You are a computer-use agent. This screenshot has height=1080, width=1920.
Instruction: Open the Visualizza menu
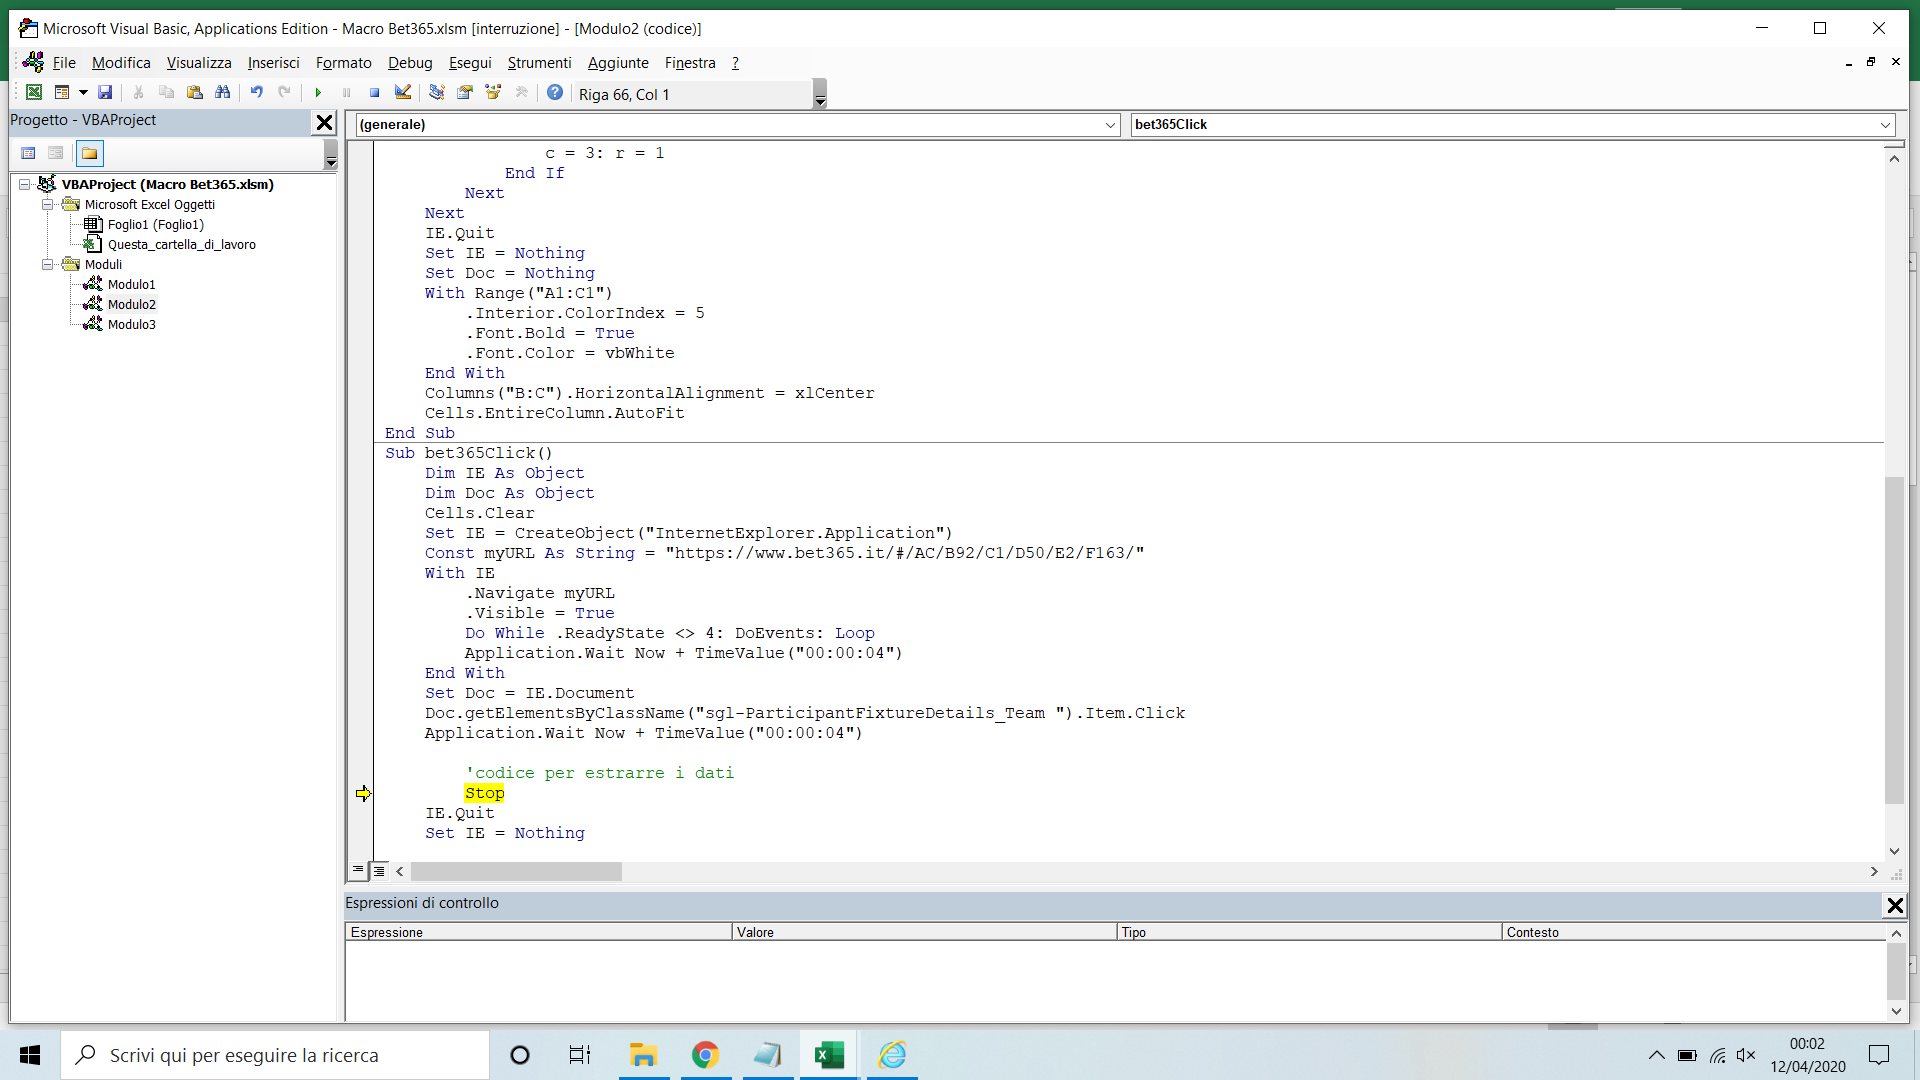(199, 63)
